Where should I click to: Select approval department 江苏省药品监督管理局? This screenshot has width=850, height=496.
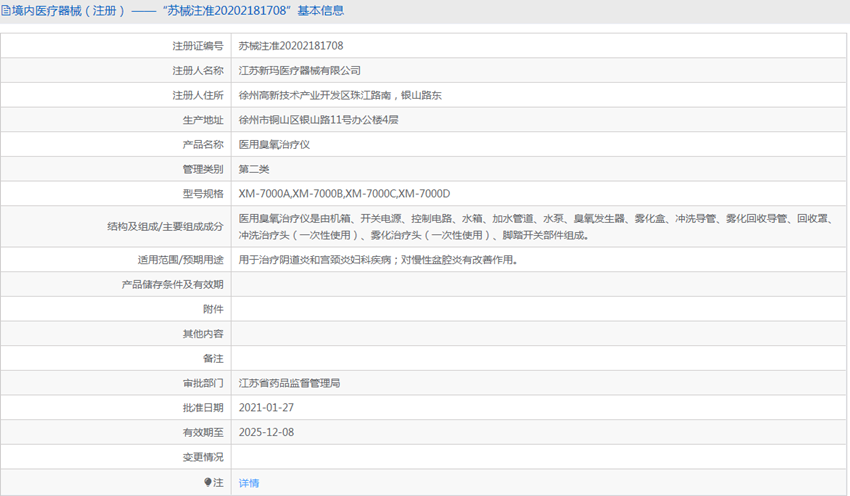(x=289, y=383)
